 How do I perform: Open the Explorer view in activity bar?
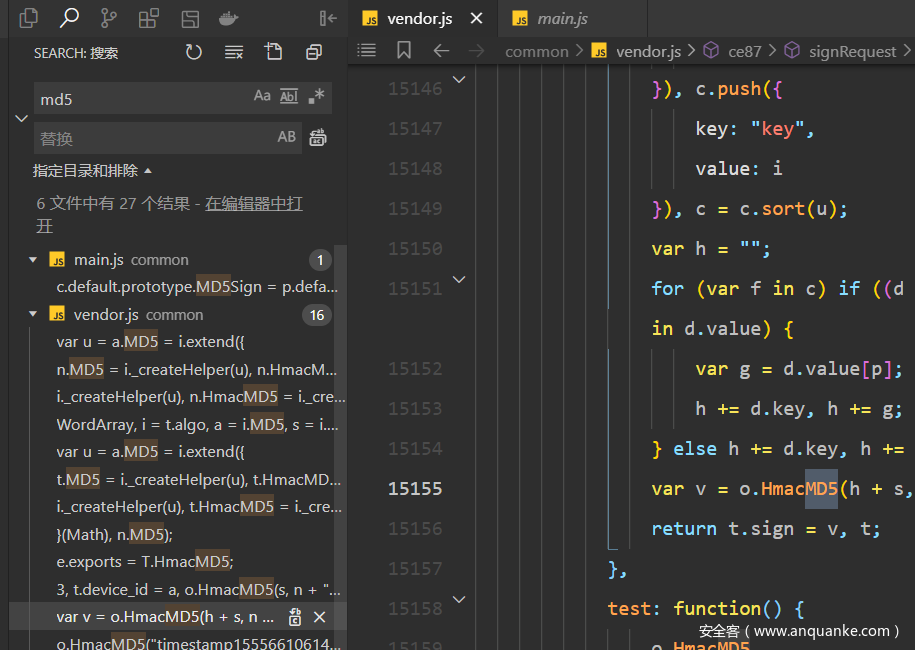(x=29, y=18)
